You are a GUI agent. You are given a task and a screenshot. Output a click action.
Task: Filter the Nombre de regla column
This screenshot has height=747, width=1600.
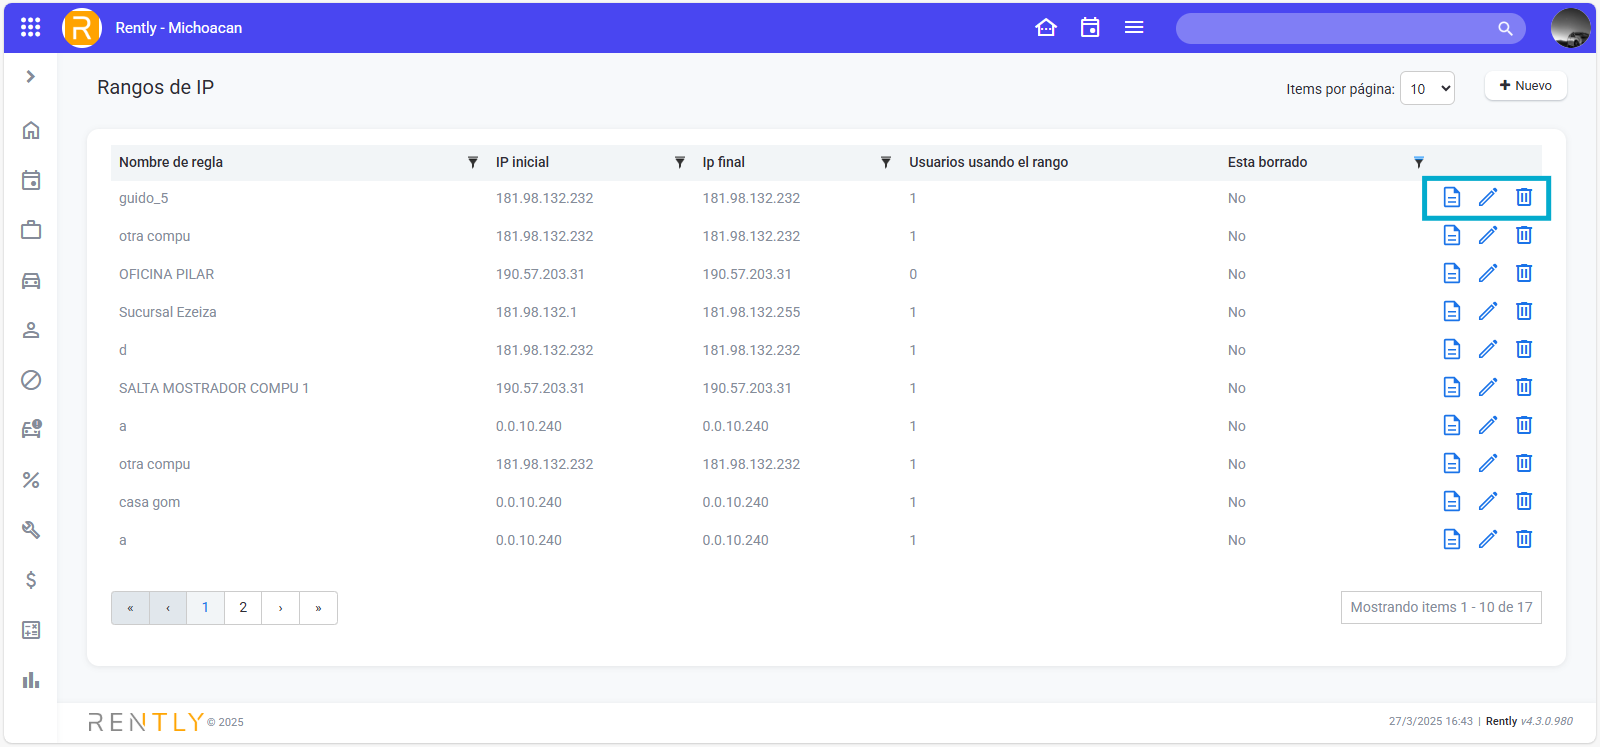(x=473, y=162)
